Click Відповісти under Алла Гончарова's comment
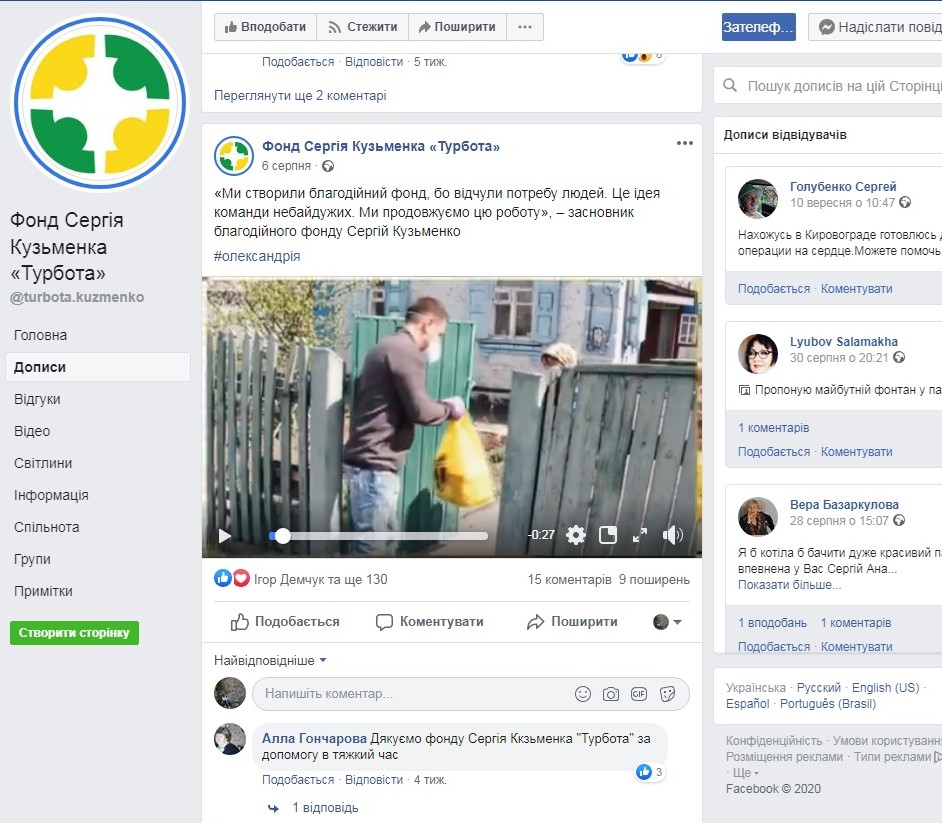The height and width of the screenshot is (823, 942). point(374,780)
